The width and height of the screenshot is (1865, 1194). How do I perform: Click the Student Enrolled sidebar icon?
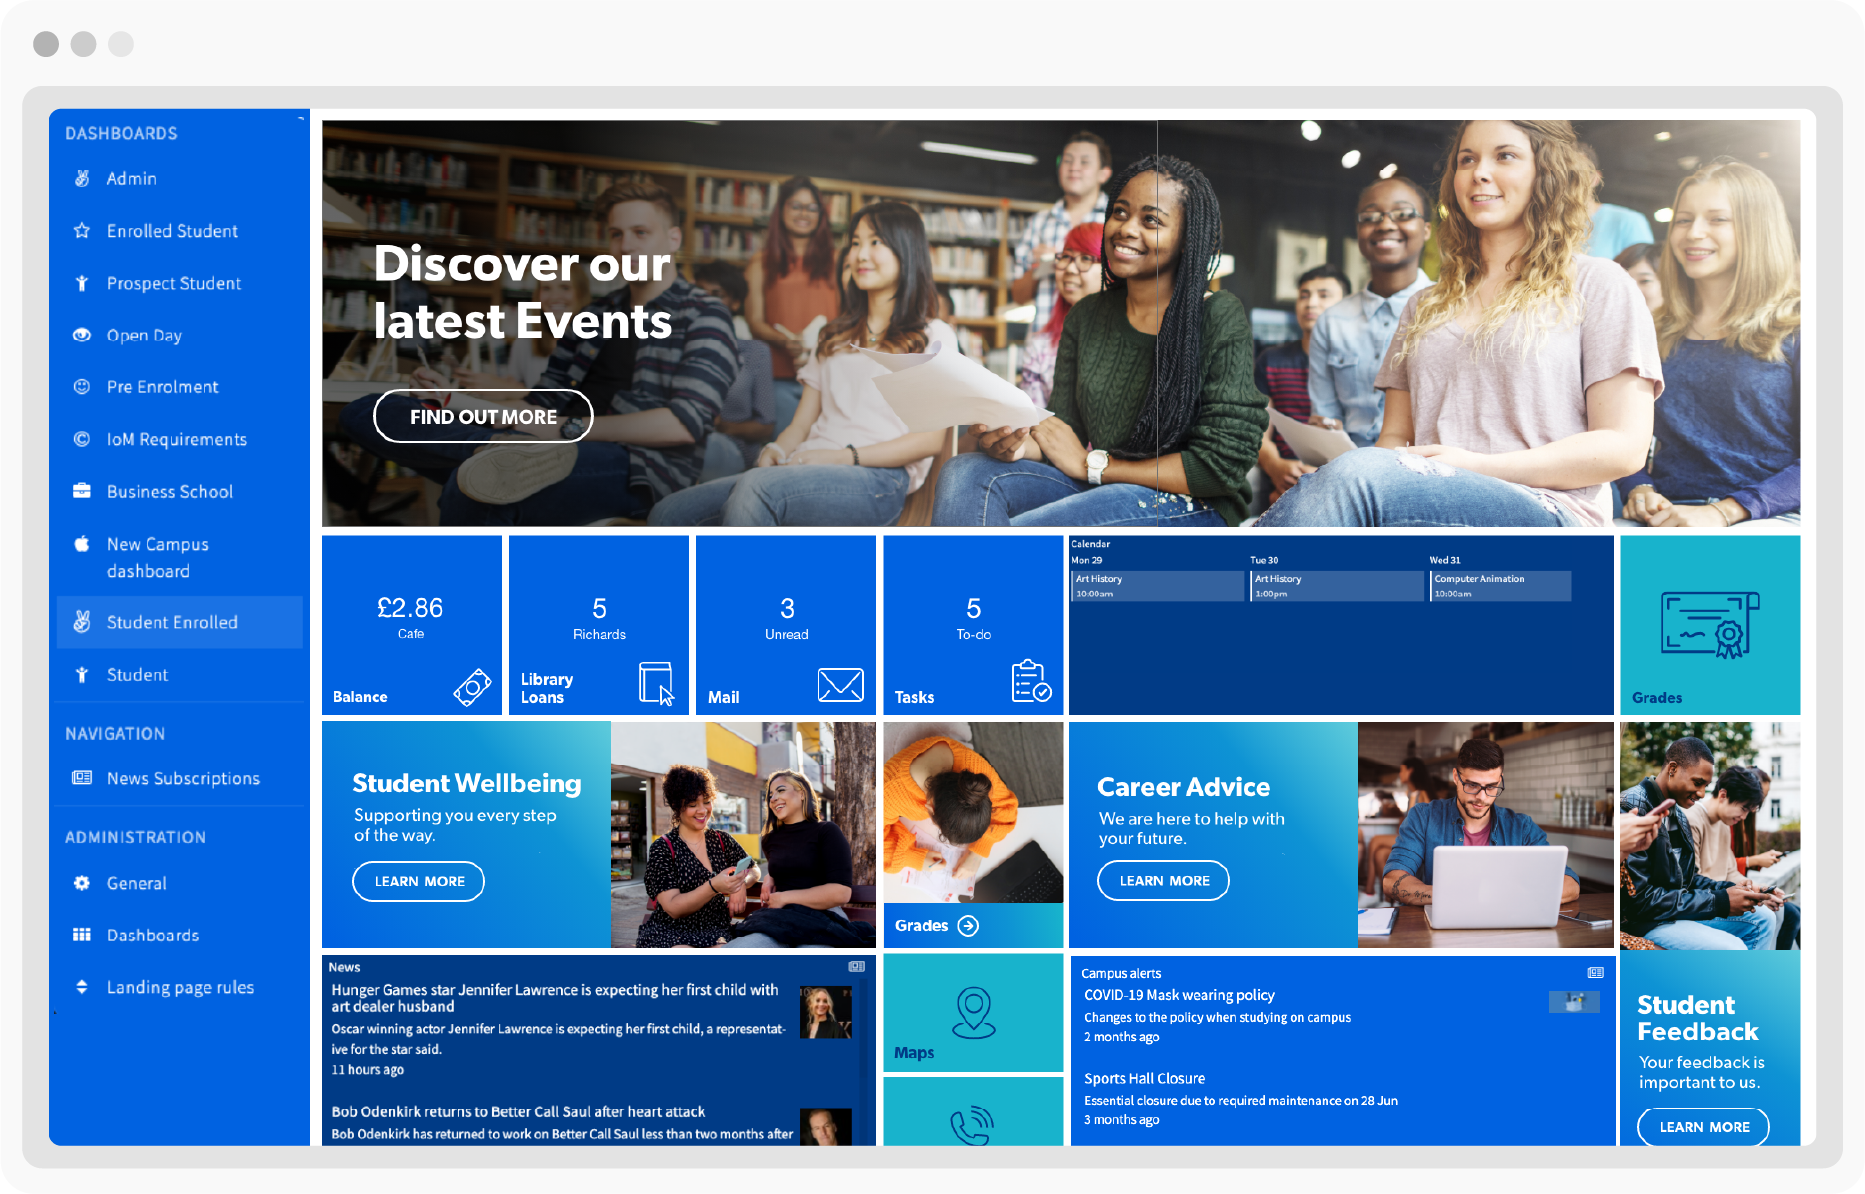(82, 622)
